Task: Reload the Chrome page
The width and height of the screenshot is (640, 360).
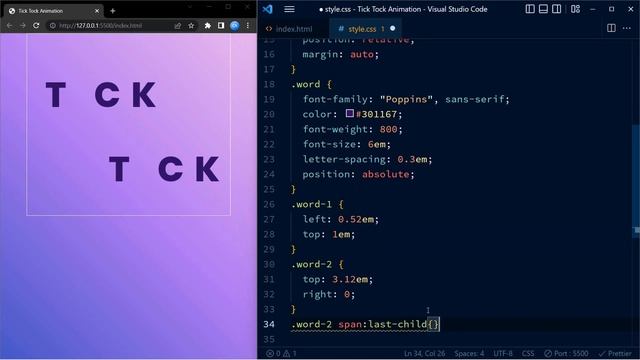Action: point(36,25)
